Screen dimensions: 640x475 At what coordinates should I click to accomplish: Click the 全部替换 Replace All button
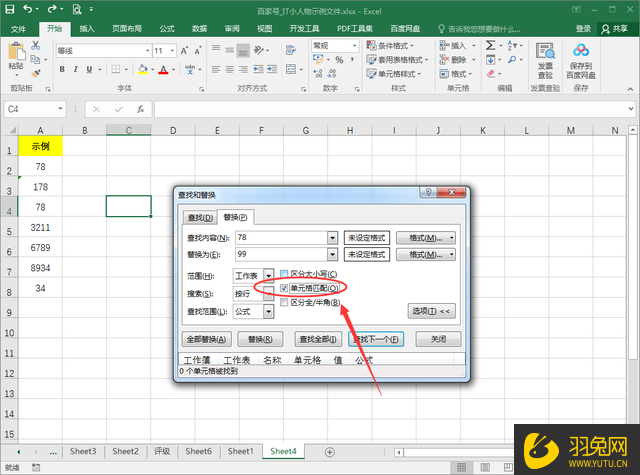tap(206, 339)
